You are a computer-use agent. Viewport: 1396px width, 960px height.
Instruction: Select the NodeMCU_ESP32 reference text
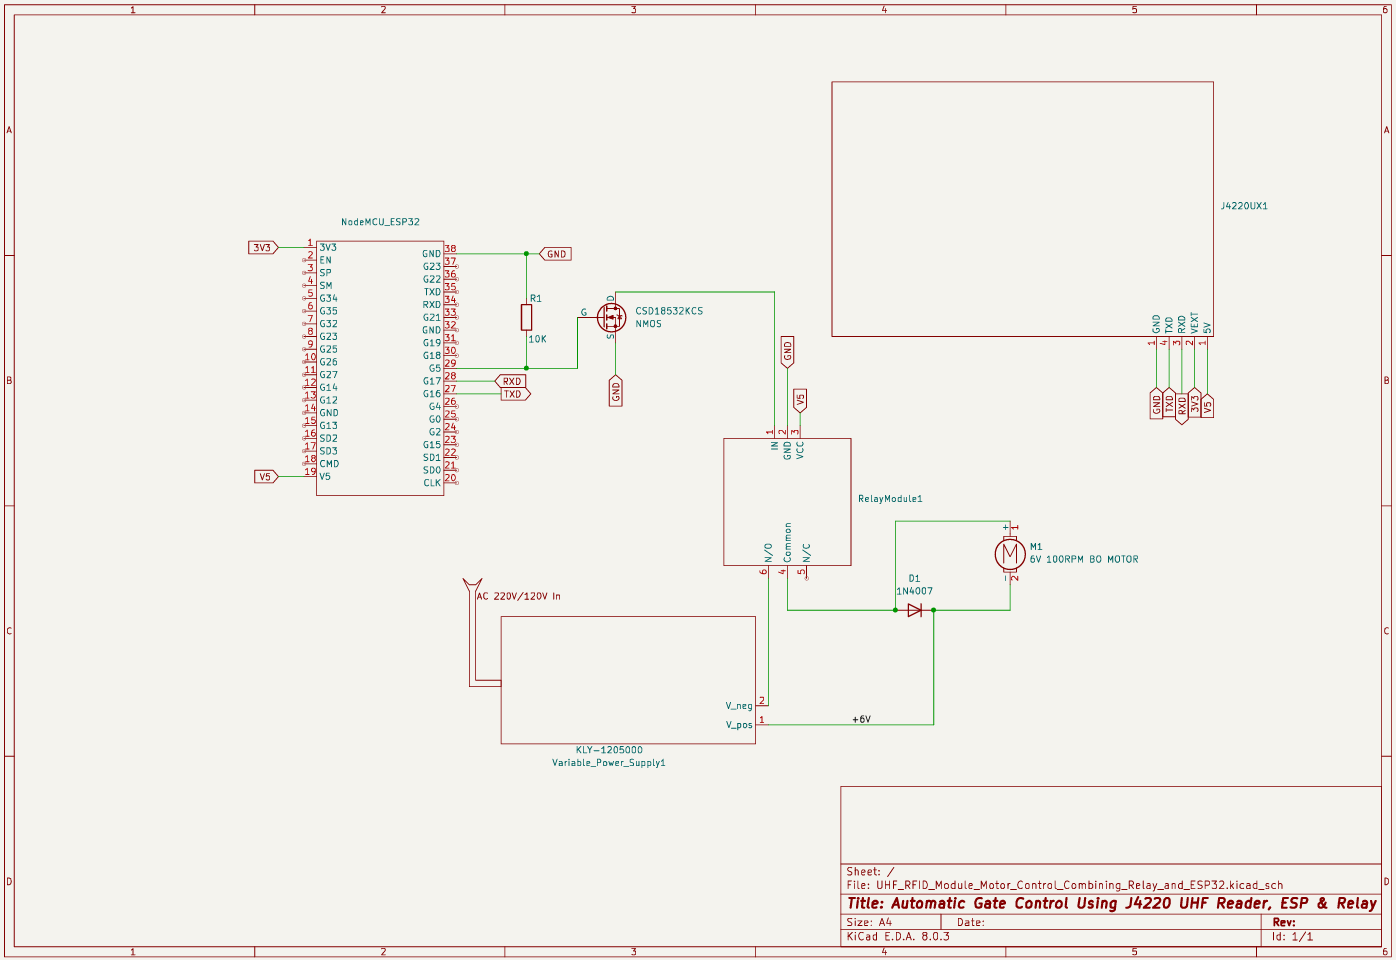click(380, 222)
